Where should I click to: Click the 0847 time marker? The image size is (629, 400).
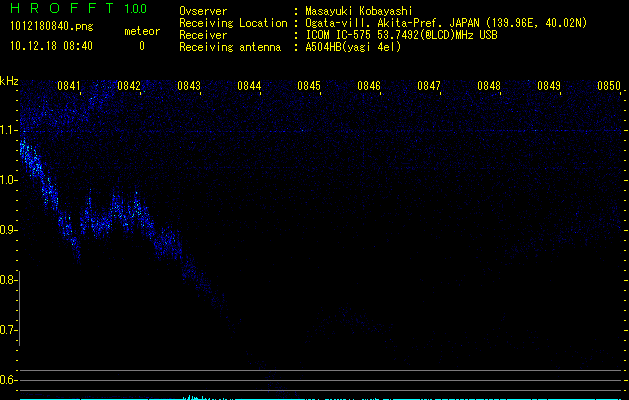[x=429, y=86]
